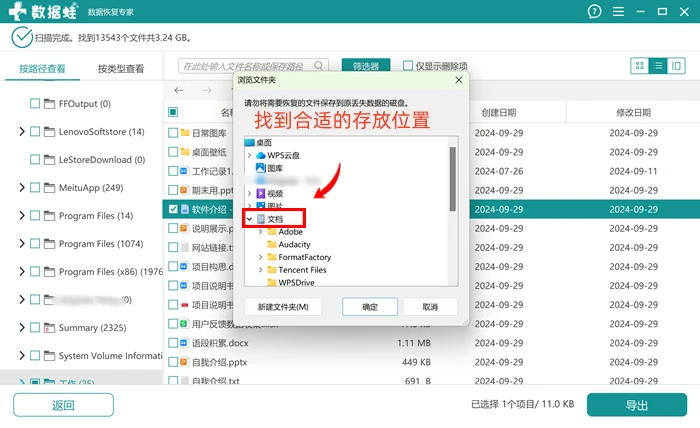Click the folder dialog vertical scrollbar
This screenshot has width=700, height=428.
coord(453,179)
